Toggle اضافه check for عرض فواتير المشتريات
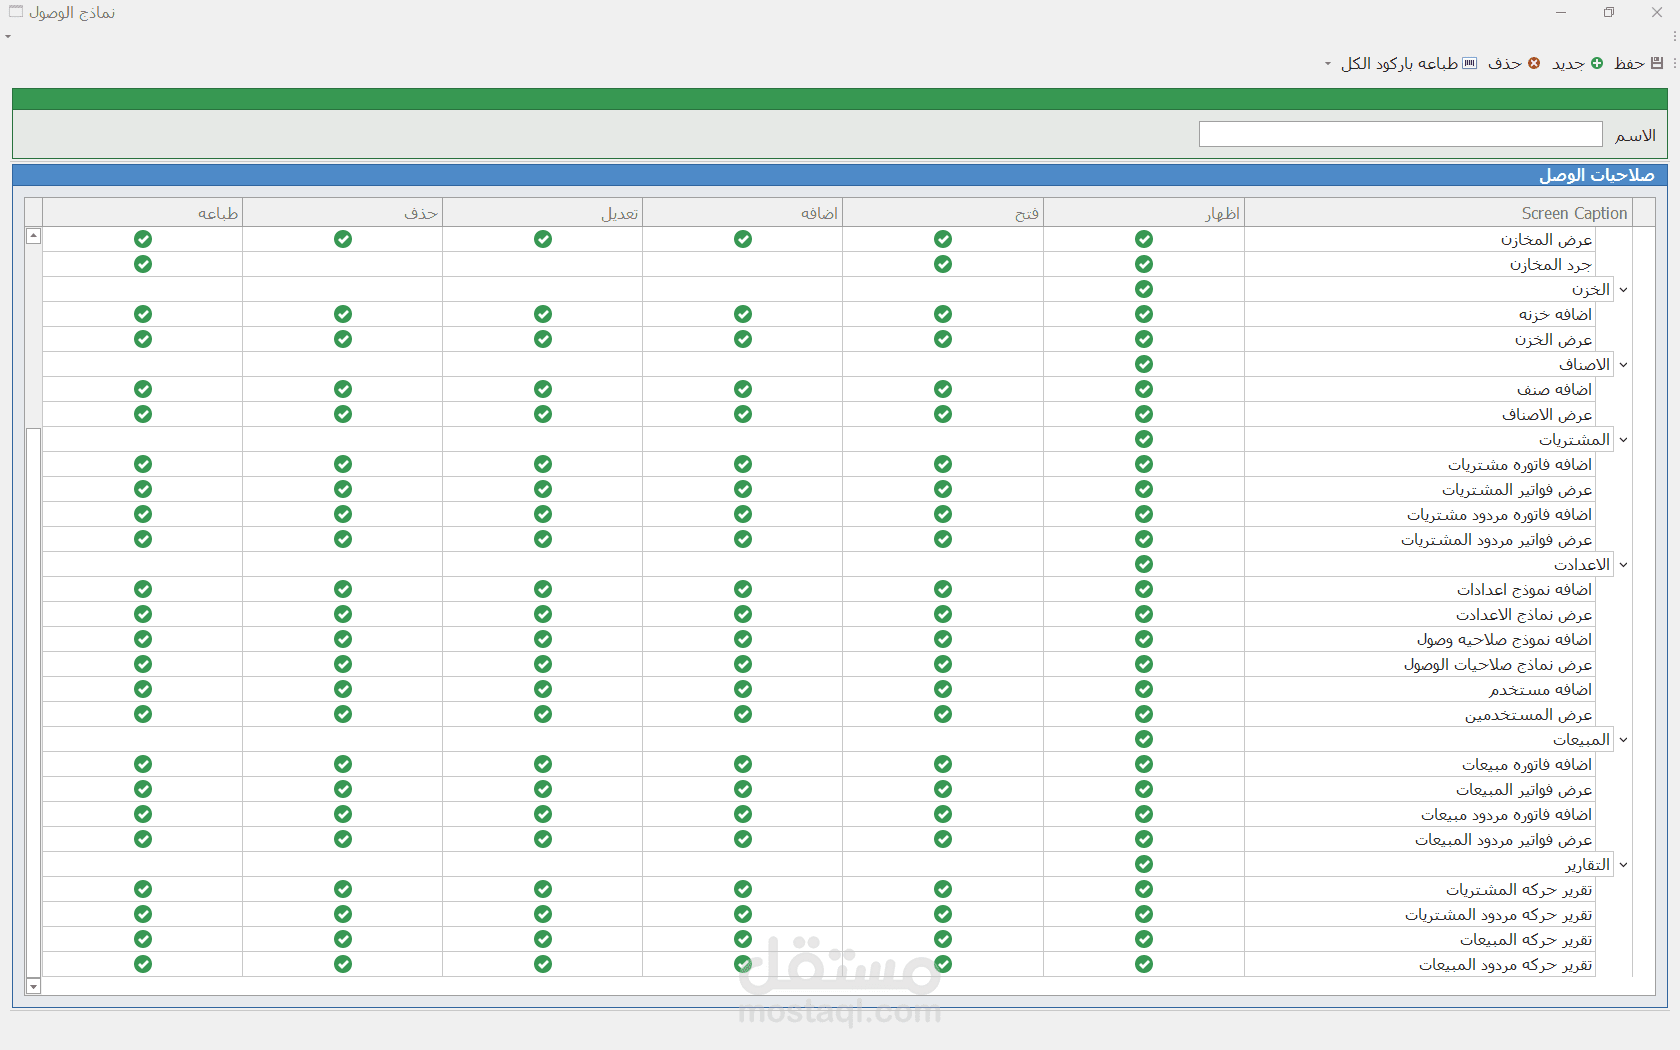Viewport: 1680px width, 1050px height. point(743,489)
